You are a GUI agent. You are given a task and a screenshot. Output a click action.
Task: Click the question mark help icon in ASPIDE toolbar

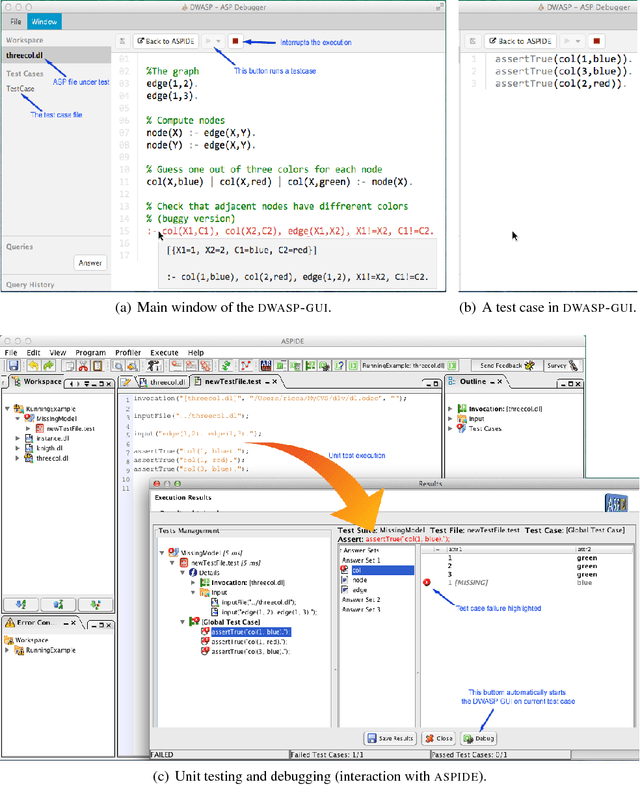coord(339,365)
